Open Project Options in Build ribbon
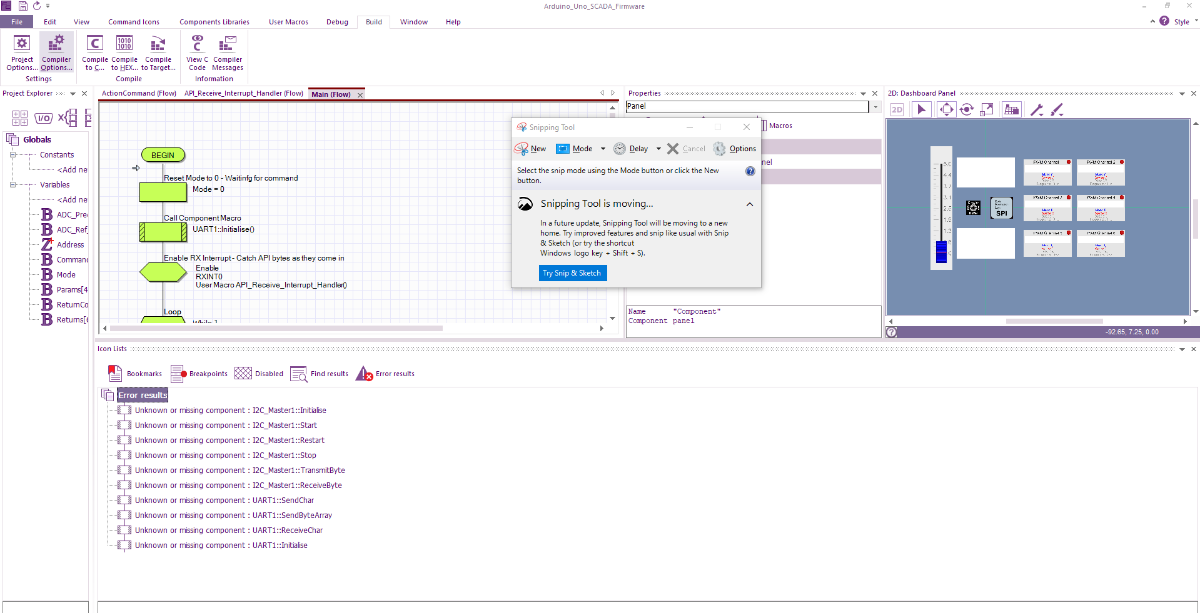This screenshot has width=1200, height=613. pyautogui.click(x=21, y=53)
